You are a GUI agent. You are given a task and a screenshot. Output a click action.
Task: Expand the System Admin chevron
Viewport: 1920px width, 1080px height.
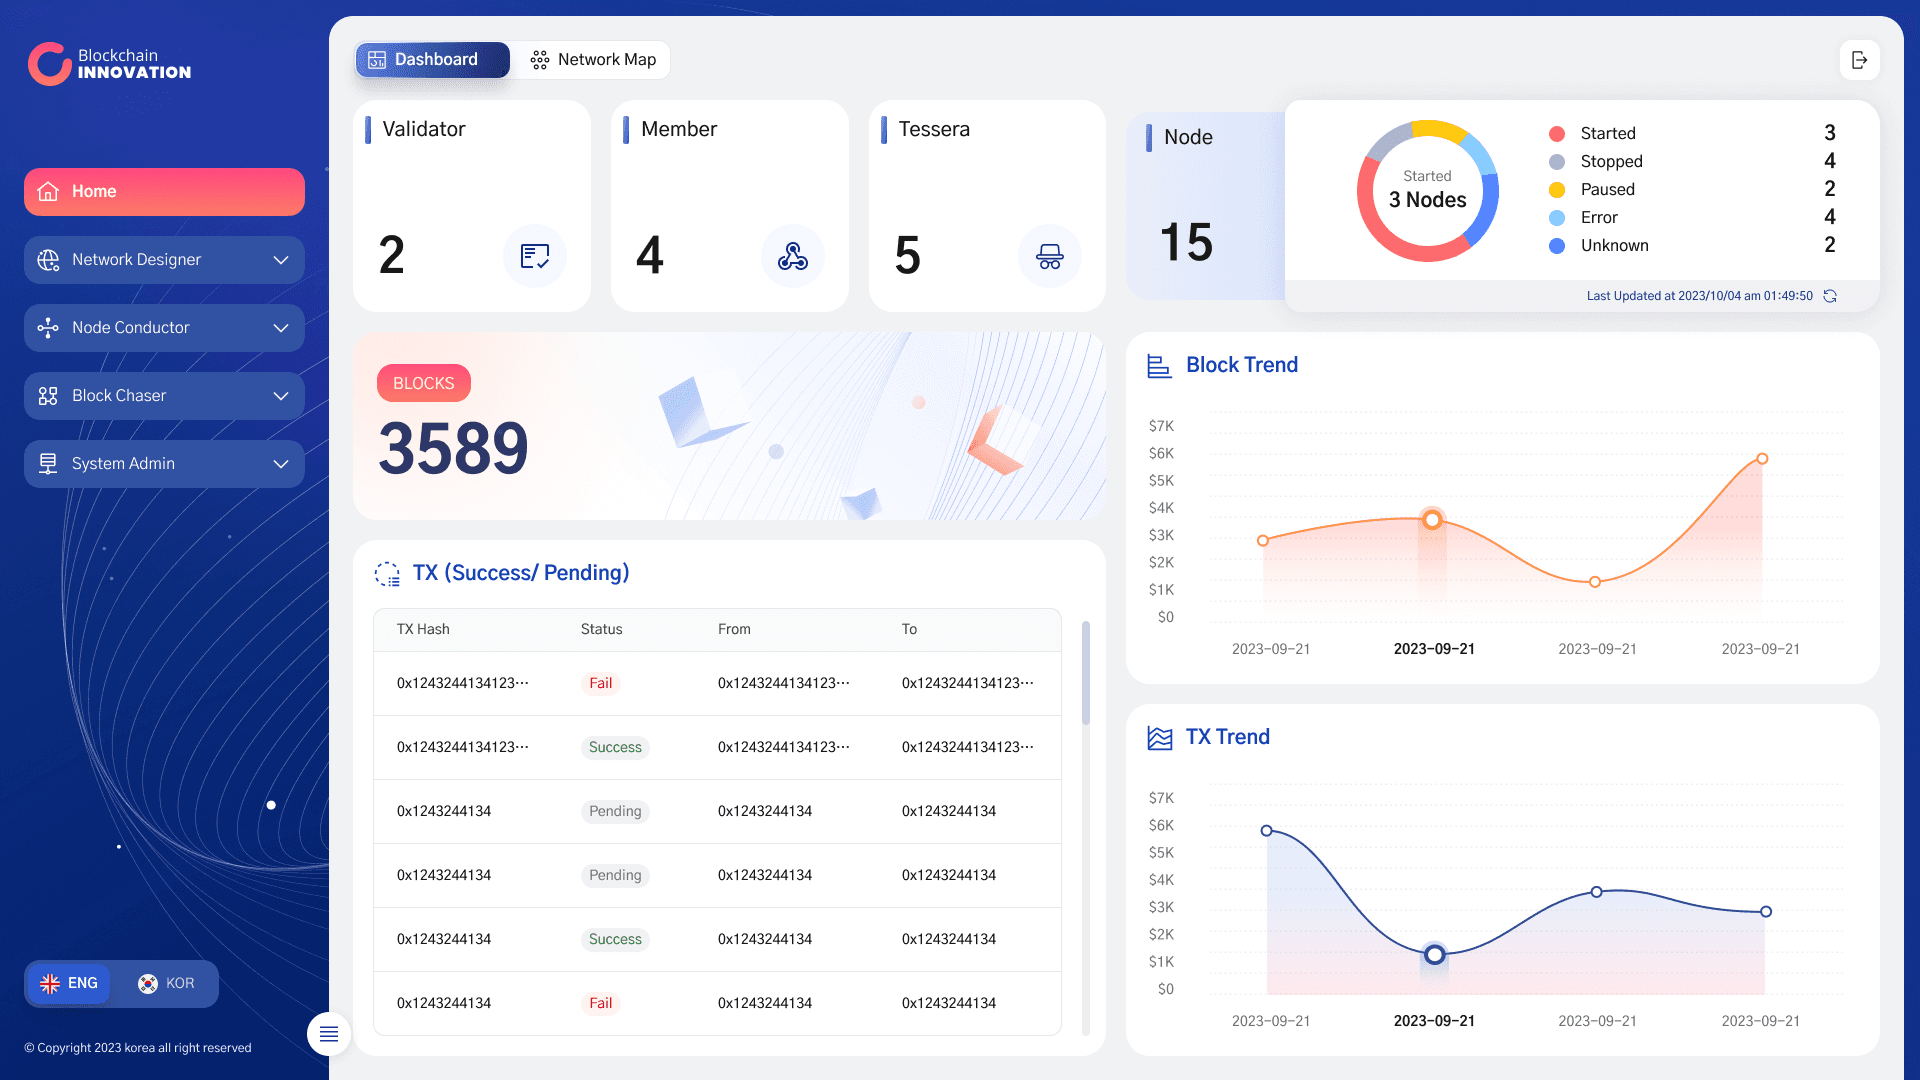click(281, 464)
